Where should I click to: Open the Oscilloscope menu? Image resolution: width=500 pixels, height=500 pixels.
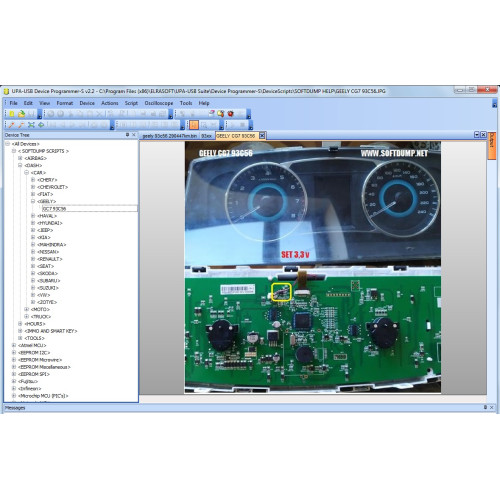pos(159,103)
